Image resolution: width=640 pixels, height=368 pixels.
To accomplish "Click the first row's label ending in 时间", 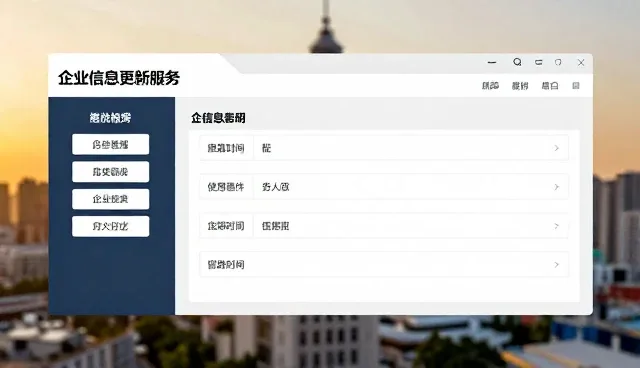I will click(x=226, y=148).
